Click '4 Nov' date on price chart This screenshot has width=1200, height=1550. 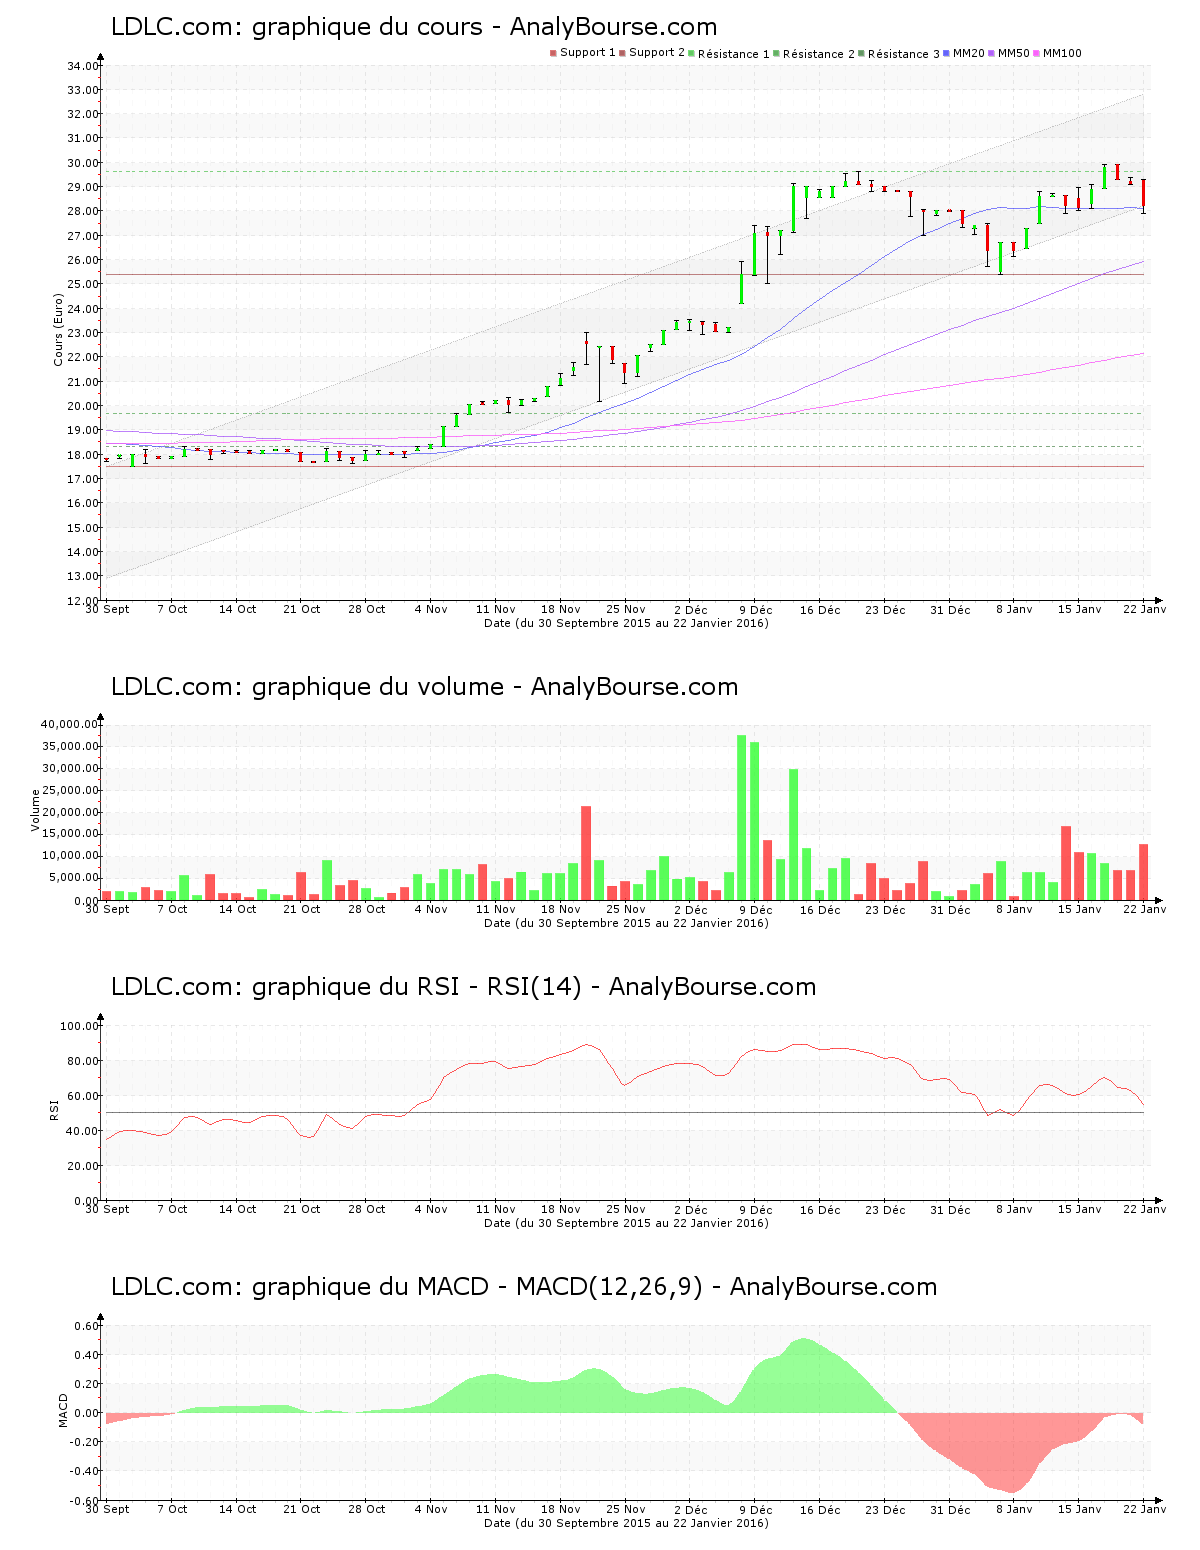click(431, 609)
